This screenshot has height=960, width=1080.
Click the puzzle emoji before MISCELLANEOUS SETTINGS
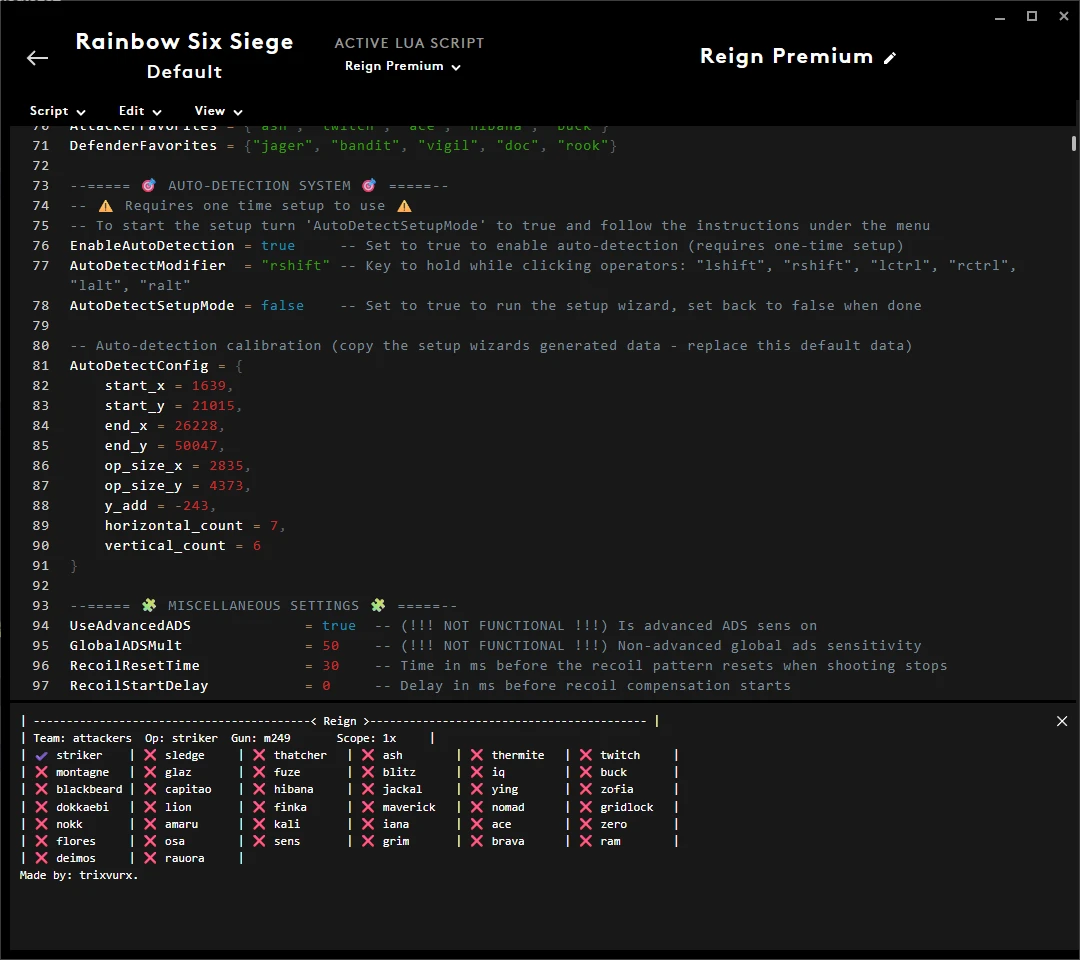click(x=149, y=606)
